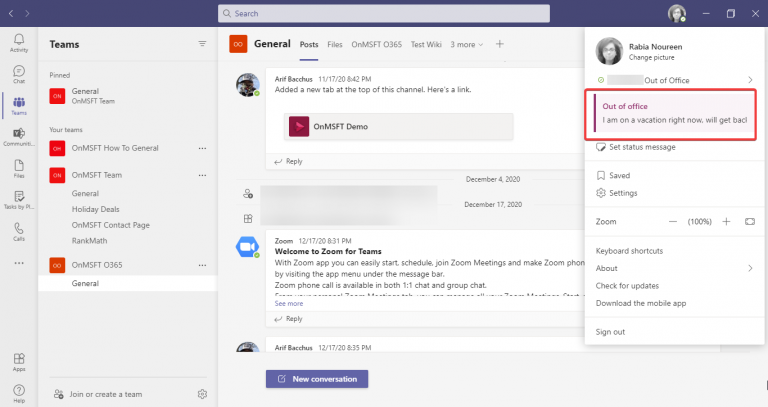The height and width of the screenshot is (407, 768).
Task: Open the Files icon in sidebar
Action: (x=19, y=168)
